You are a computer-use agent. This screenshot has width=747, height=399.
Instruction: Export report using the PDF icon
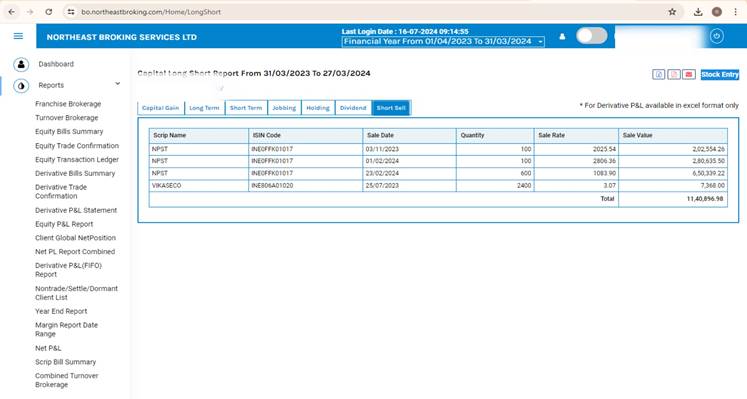tap(674, 74)
